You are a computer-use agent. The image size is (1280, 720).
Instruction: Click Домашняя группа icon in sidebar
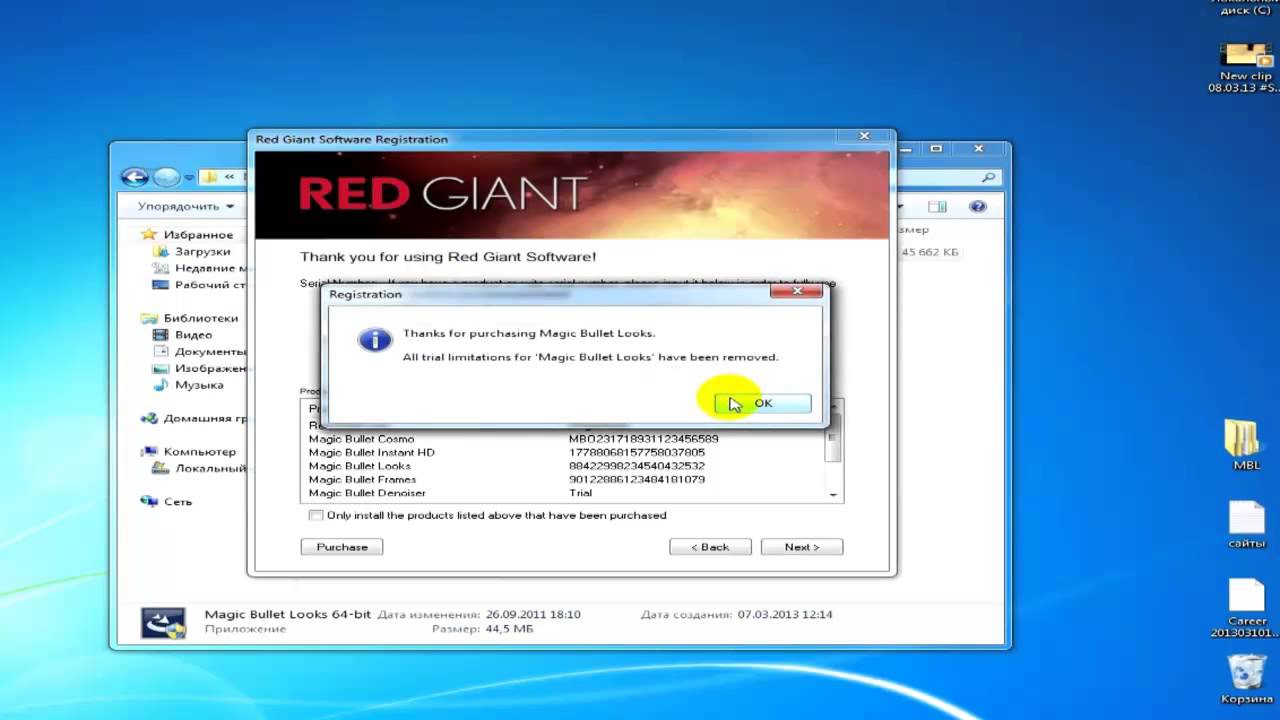click(x=149, y=418)
